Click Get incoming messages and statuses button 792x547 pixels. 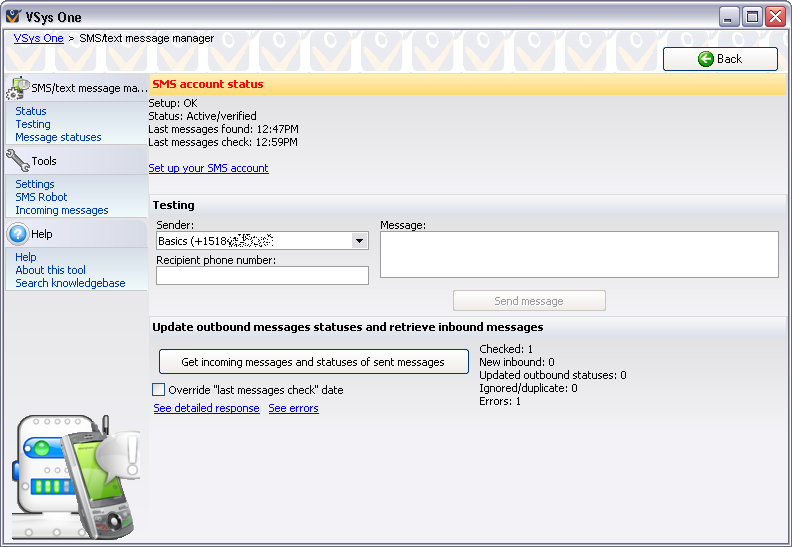(x=314, y=362)
